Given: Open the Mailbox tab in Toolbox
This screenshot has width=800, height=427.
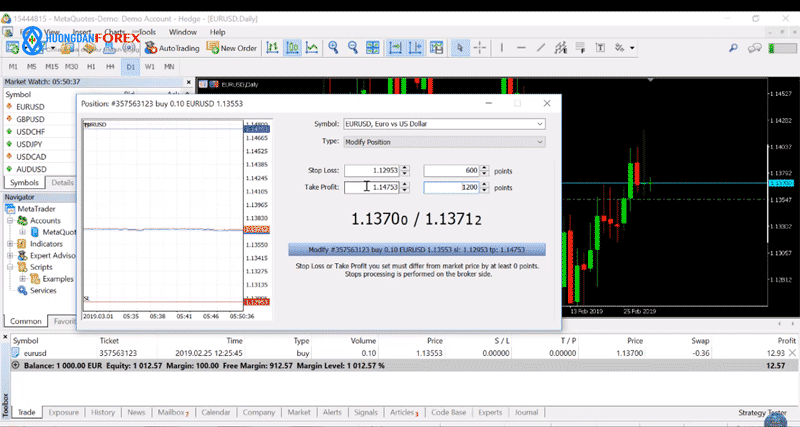Looking at the screenshot, I should tap(173, 412).
